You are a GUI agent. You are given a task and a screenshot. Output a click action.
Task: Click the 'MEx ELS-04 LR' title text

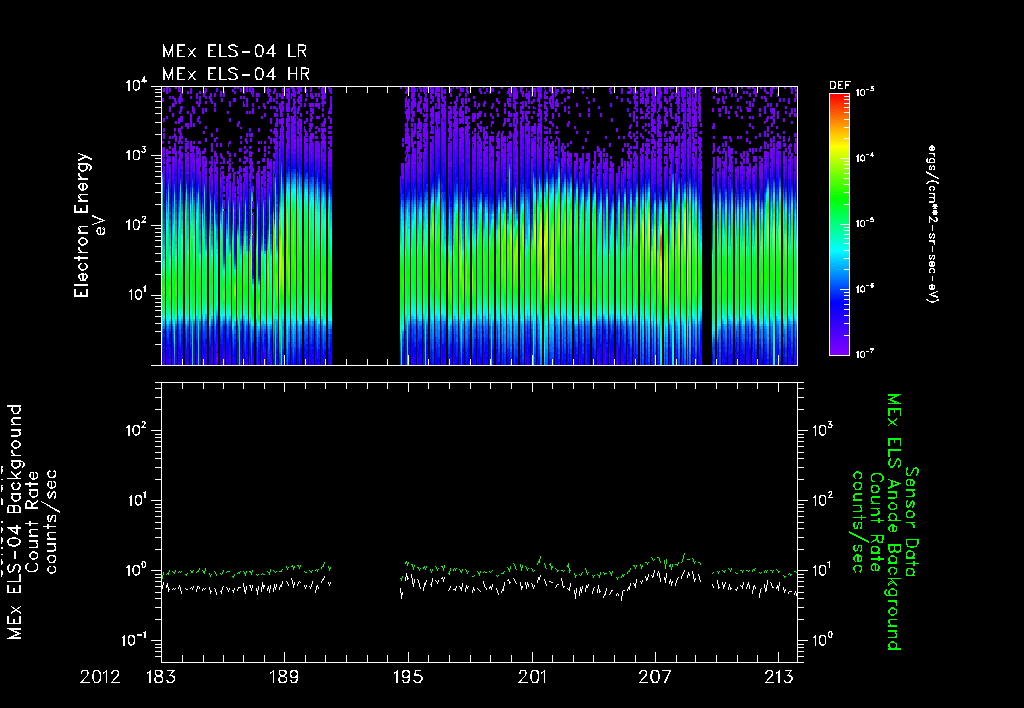[234, 51]
